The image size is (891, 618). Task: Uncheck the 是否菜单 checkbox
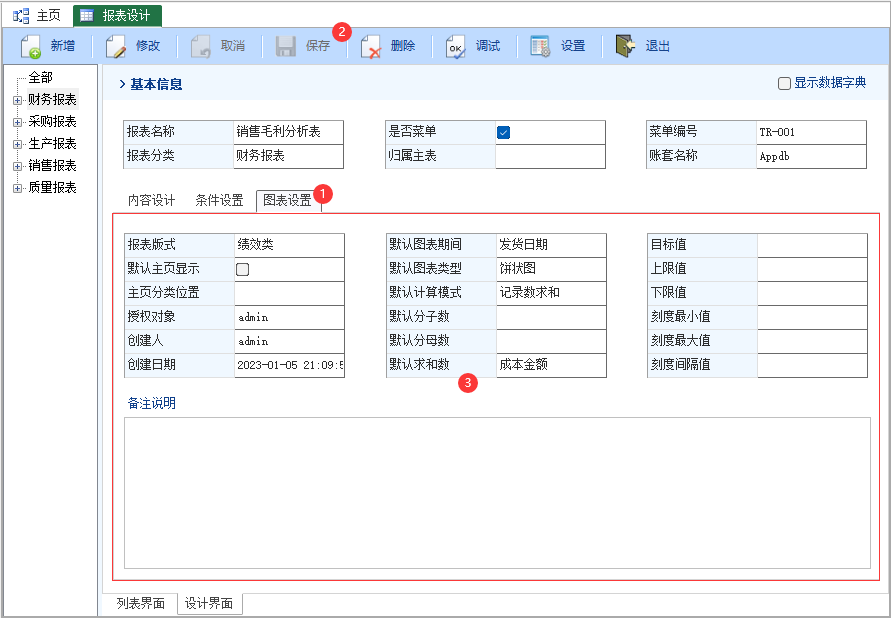(503, 132)
